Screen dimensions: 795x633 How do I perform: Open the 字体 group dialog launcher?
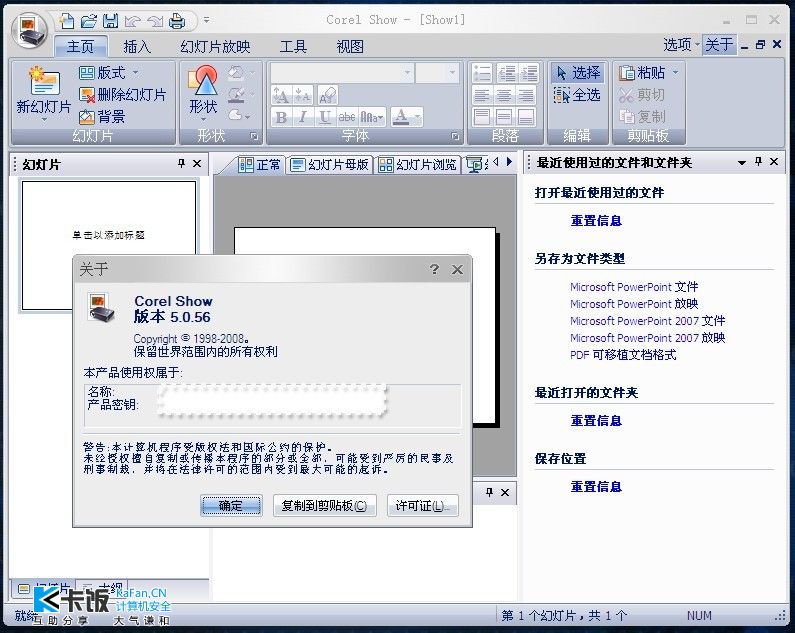pos(455,136)
